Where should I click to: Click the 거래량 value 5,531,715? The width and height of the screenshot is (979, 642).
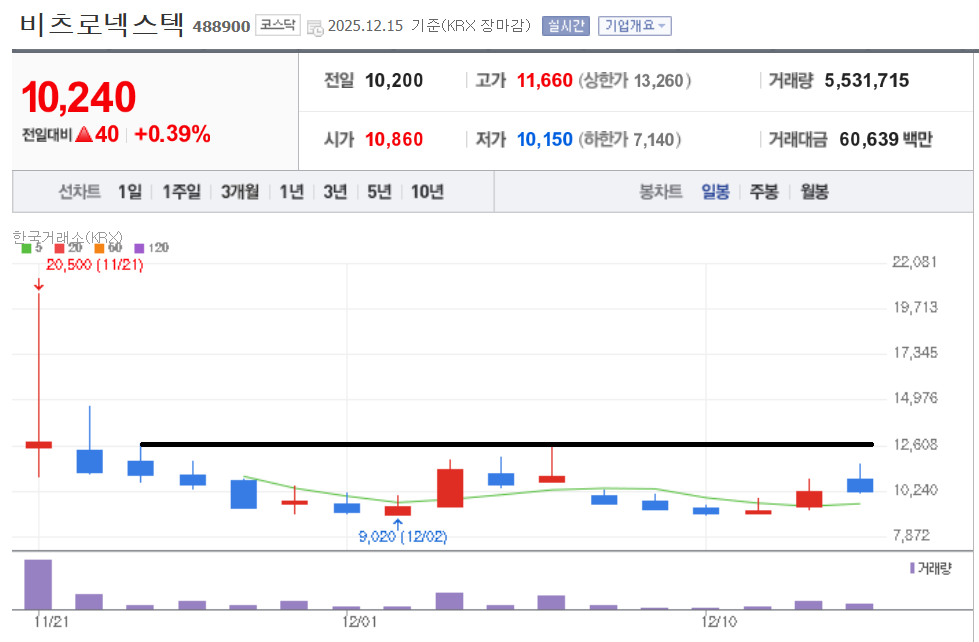[867, 81]
